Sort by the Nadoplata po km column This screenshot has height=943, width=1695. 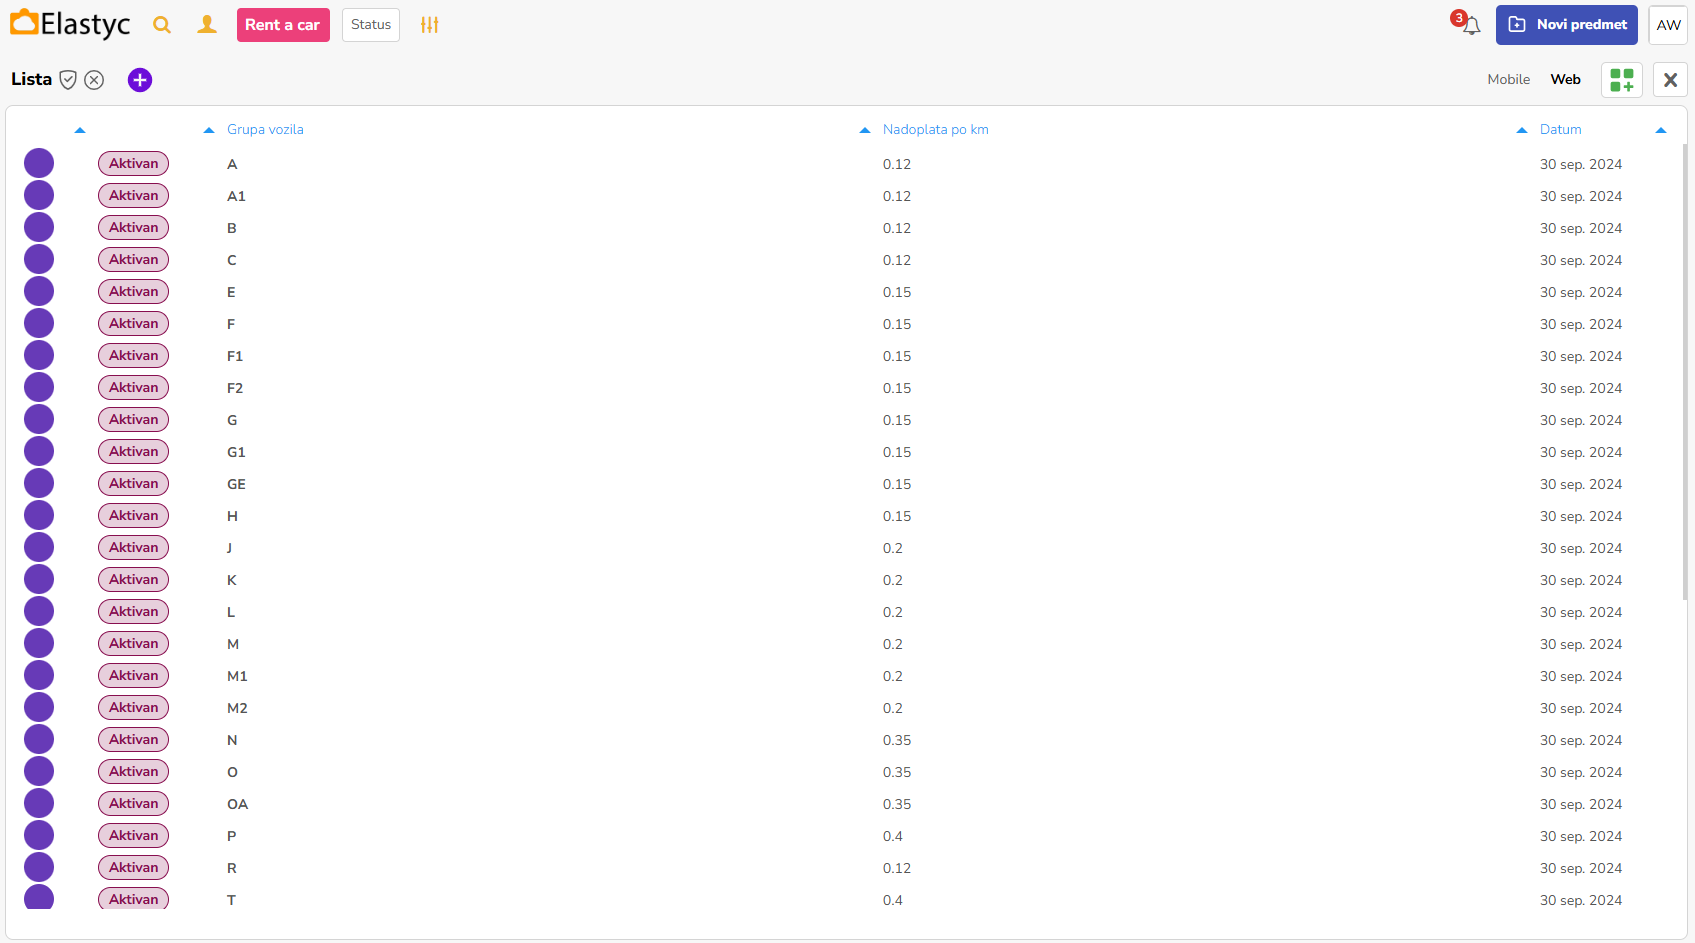click(935, 130)
